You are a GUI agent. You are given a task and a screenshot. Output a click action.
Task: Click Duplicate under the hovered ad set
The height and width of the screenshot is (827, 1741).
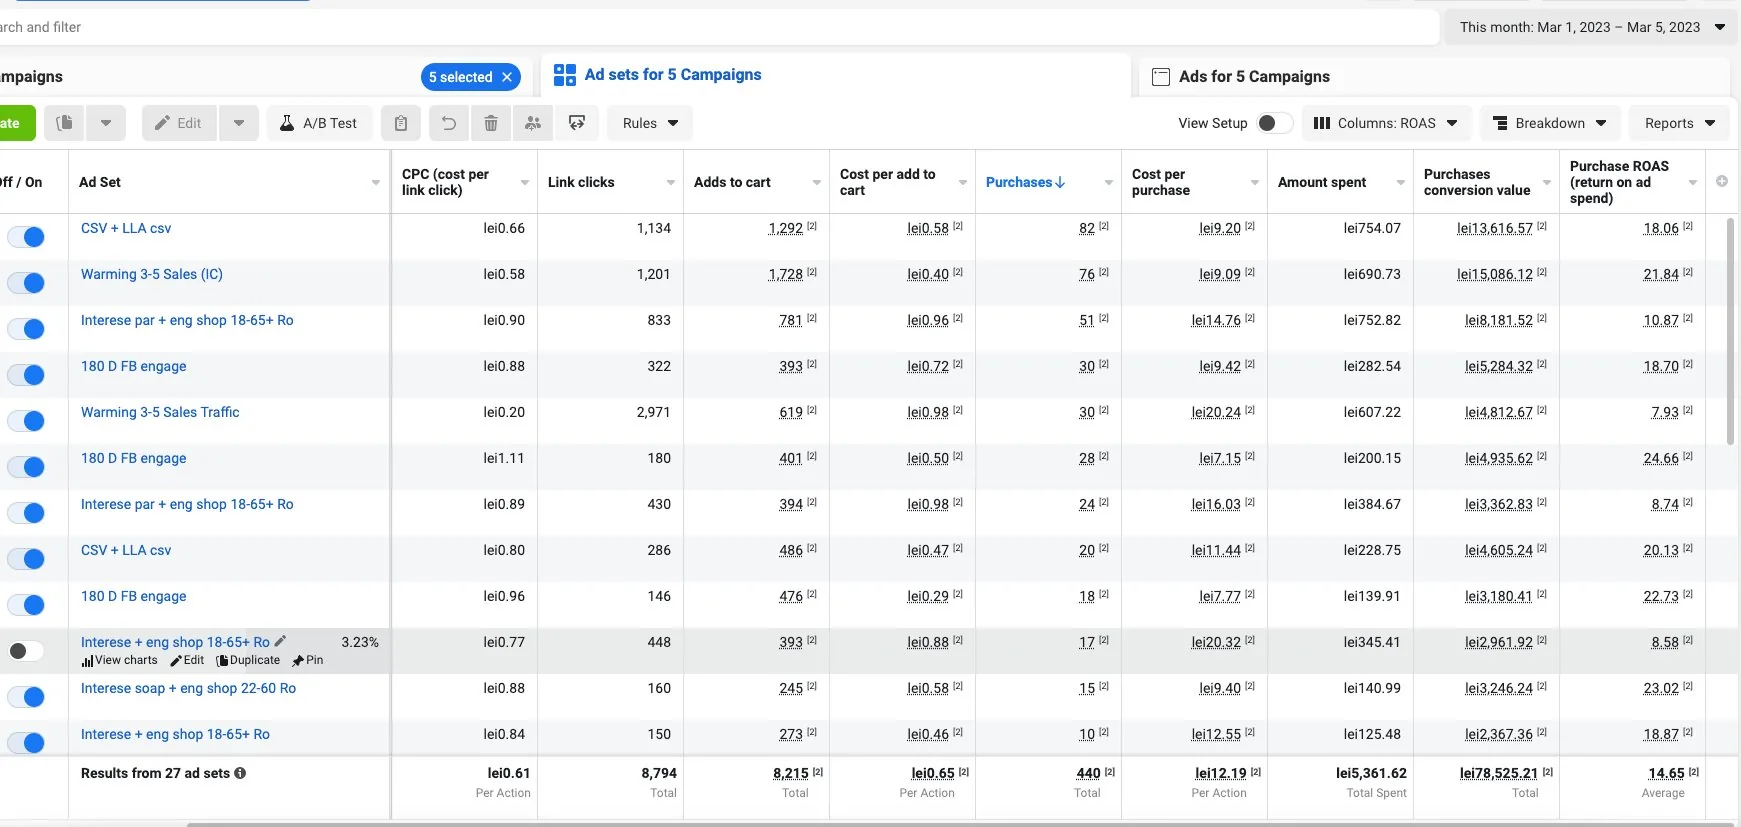[x=249, y=660]
